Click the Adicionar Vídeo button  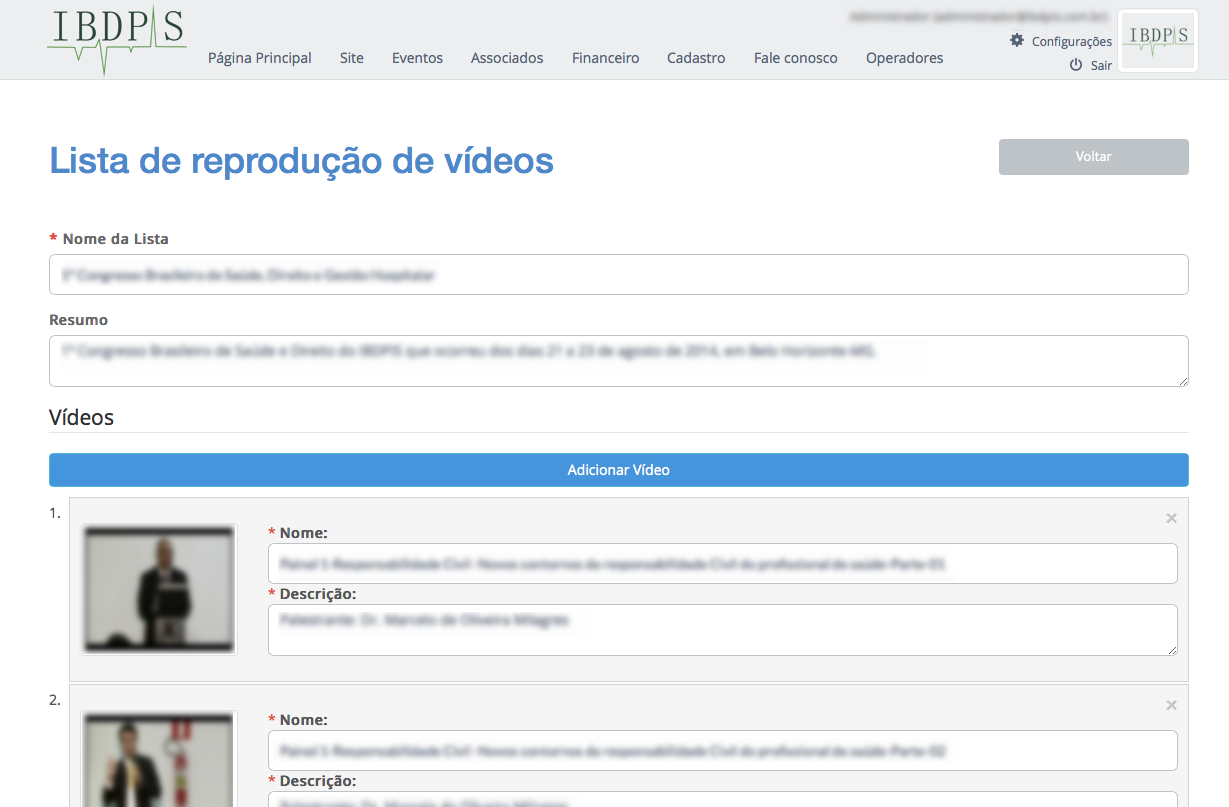619,470
